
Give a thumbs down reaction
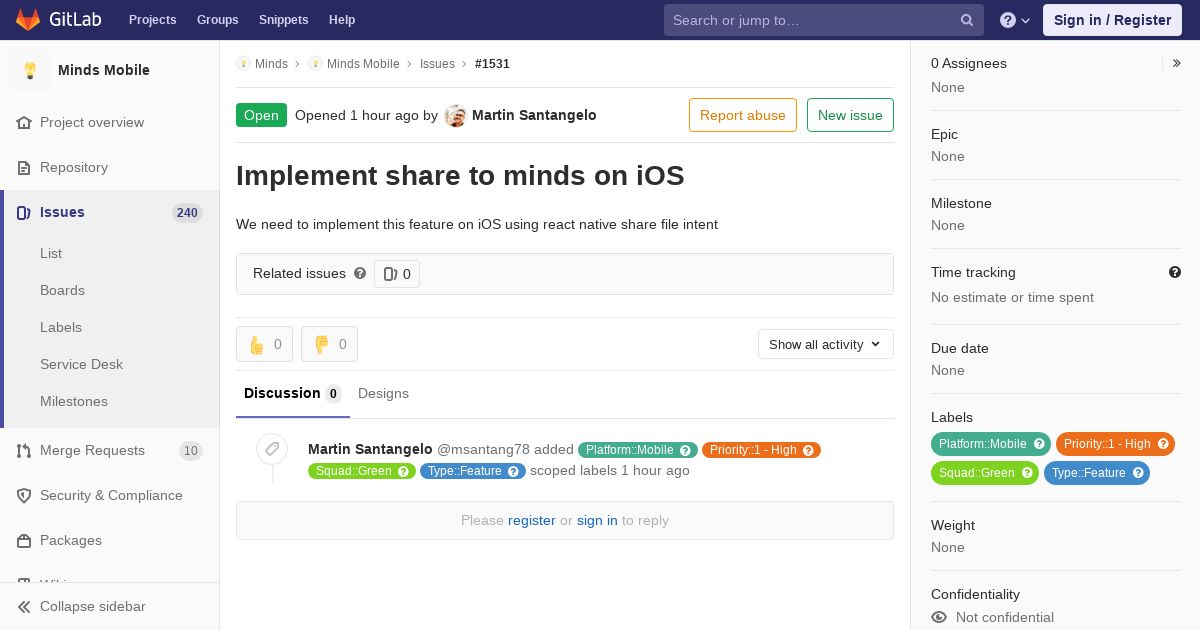pyautogui.click(x=329, y=344)
